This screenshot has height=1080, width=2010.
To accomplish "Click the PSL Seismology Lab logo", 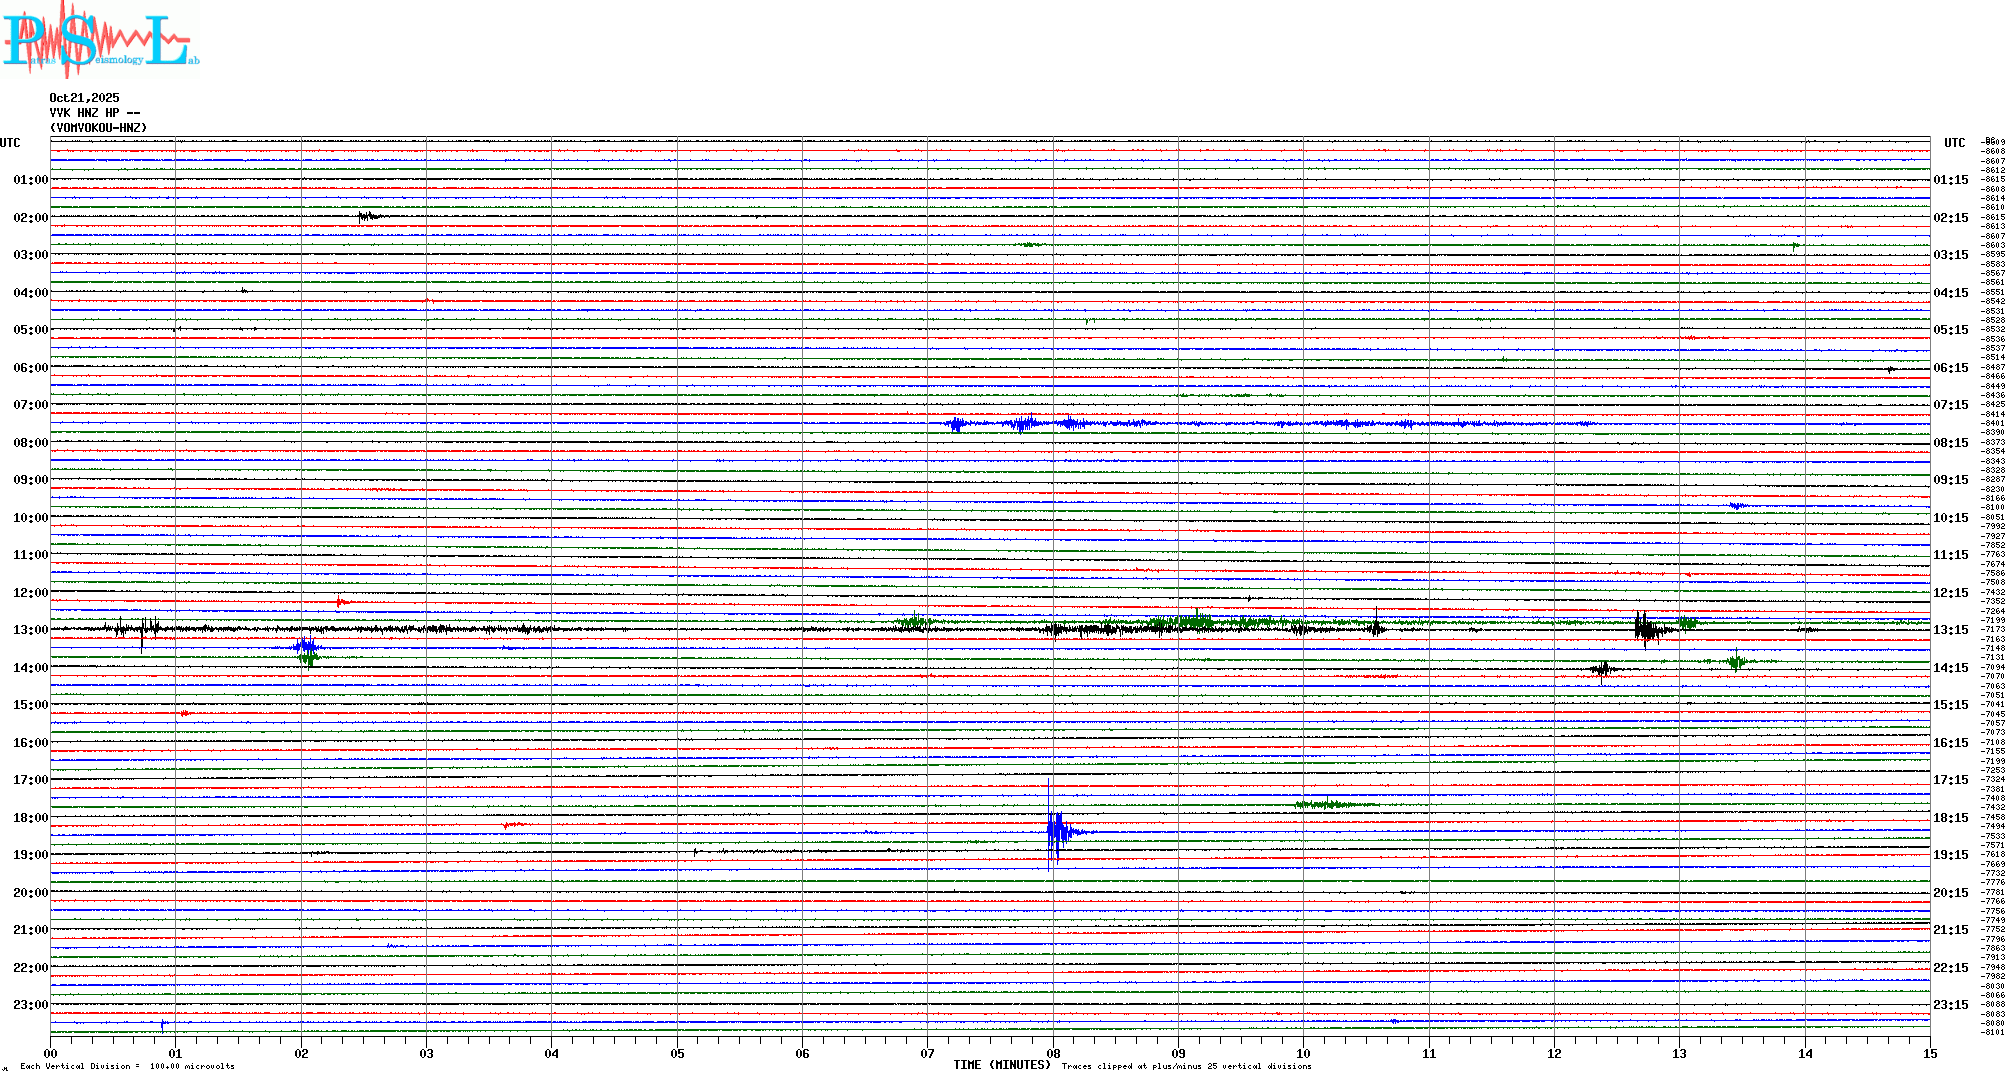I will [100, 40].
